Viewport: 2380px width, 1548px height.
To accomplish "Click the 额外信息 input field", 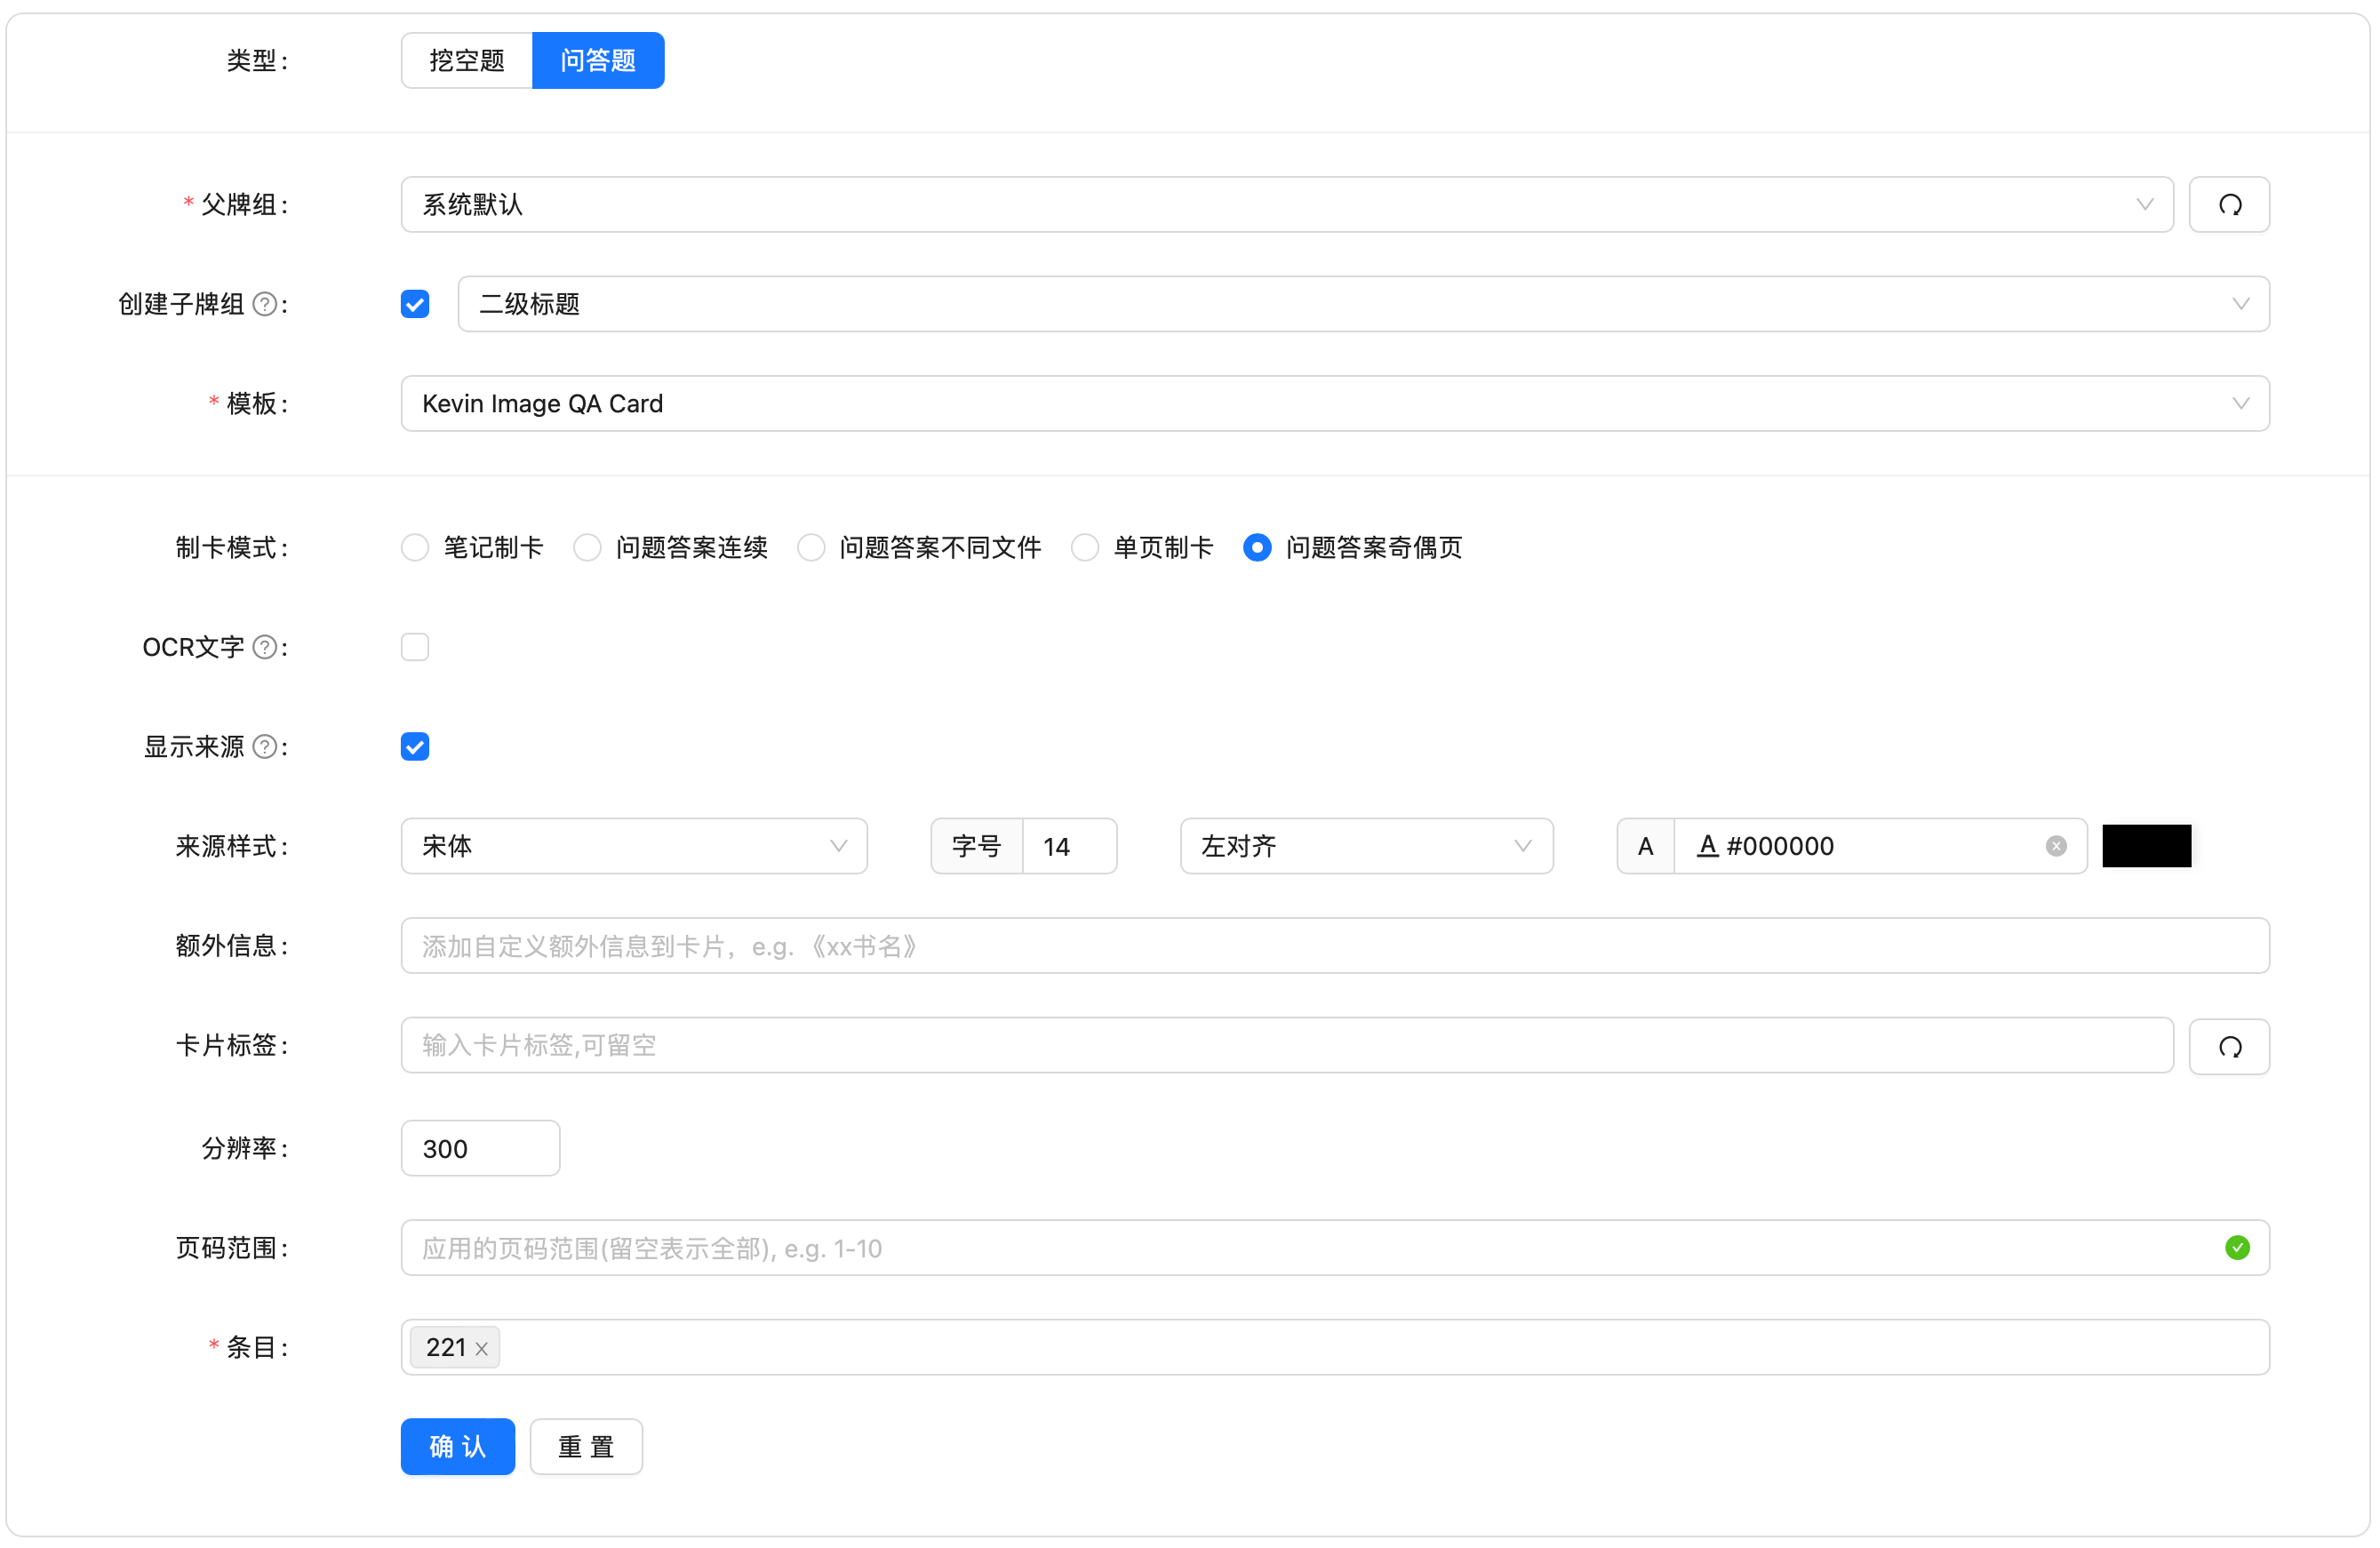I will [x=1334, y=946].
